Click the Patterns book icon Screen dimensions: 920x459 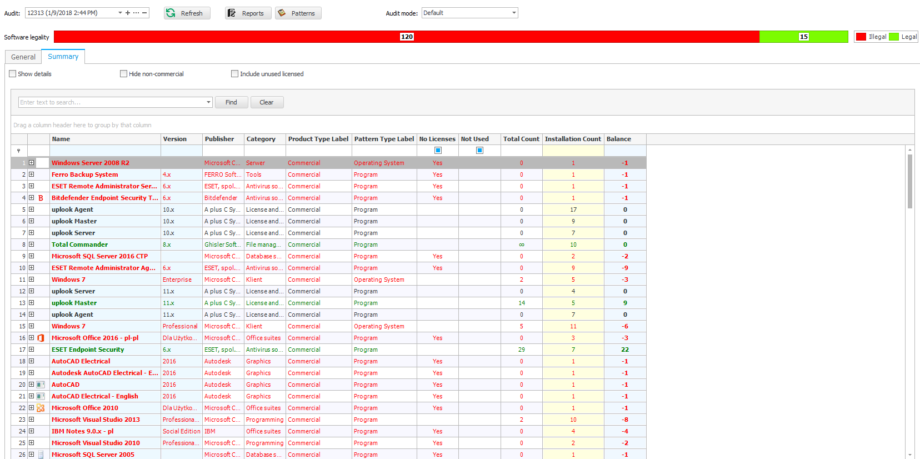coord(282,12)
